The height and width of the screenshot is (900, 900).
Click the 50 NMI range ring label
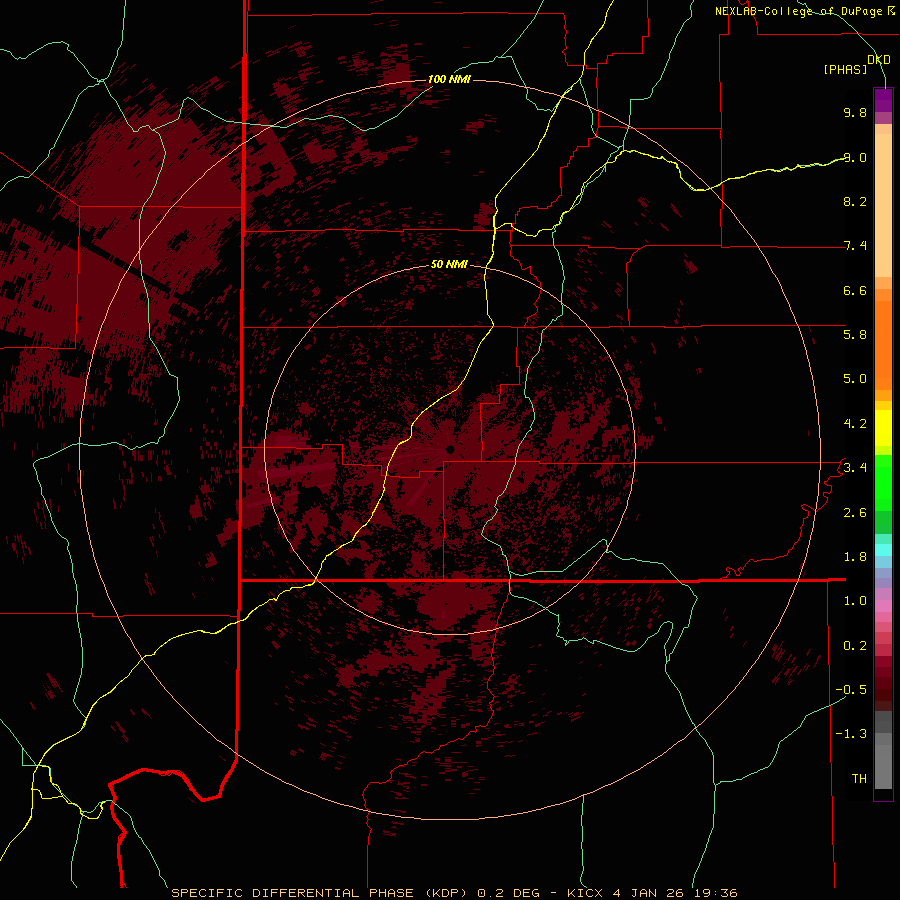449,265
